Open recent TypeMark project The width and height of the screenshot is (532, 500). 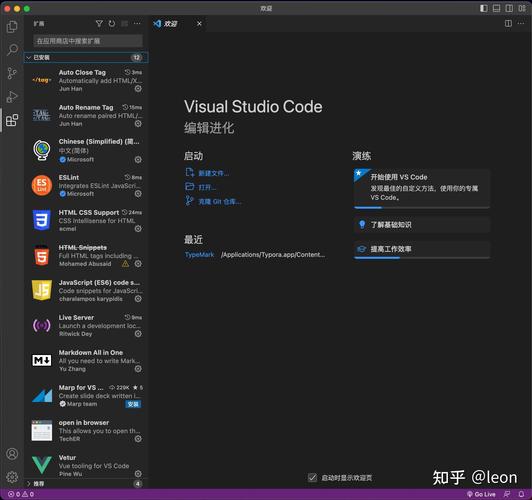coord(200,254)
